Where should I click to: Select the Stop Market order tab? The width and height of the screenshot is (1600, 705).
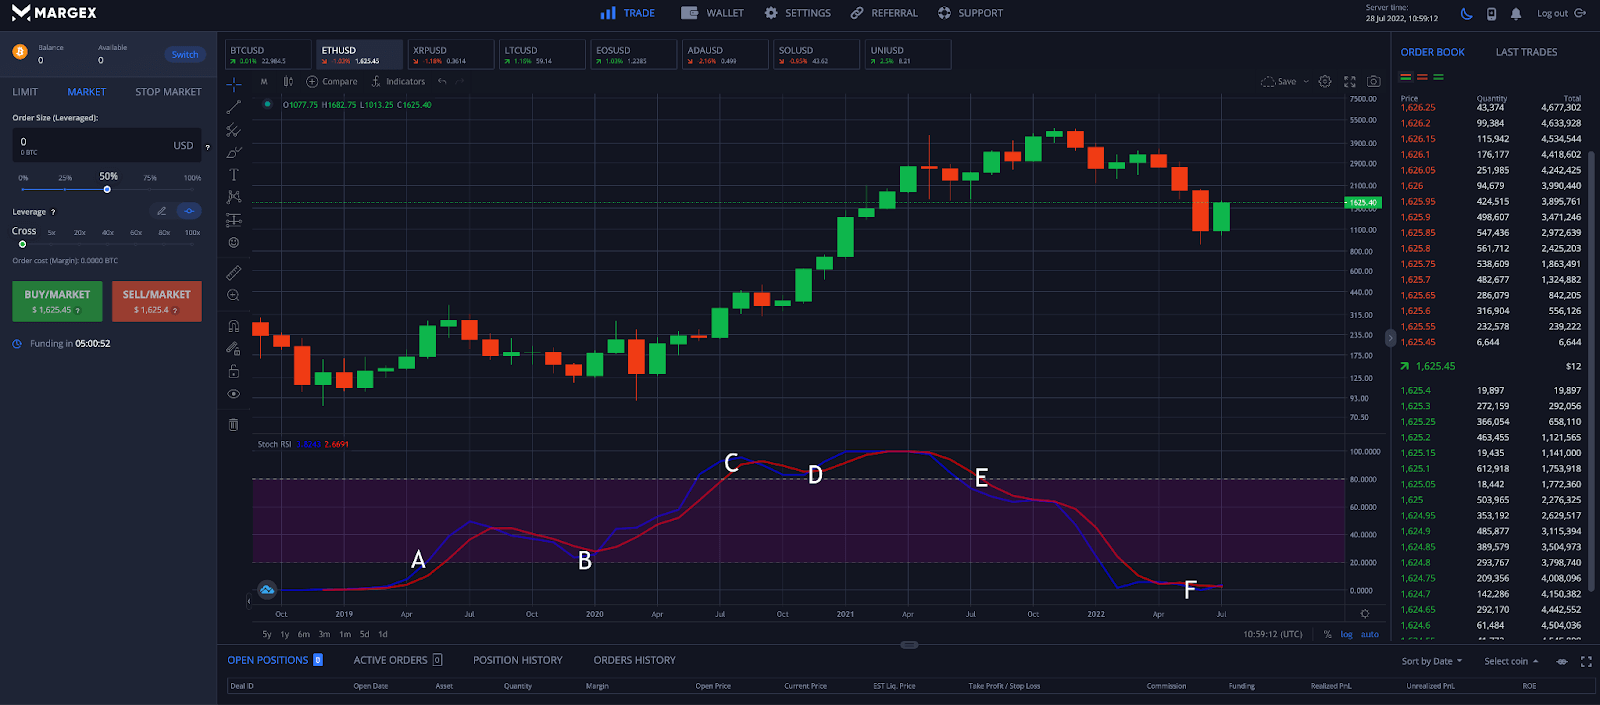pos(168,92)
